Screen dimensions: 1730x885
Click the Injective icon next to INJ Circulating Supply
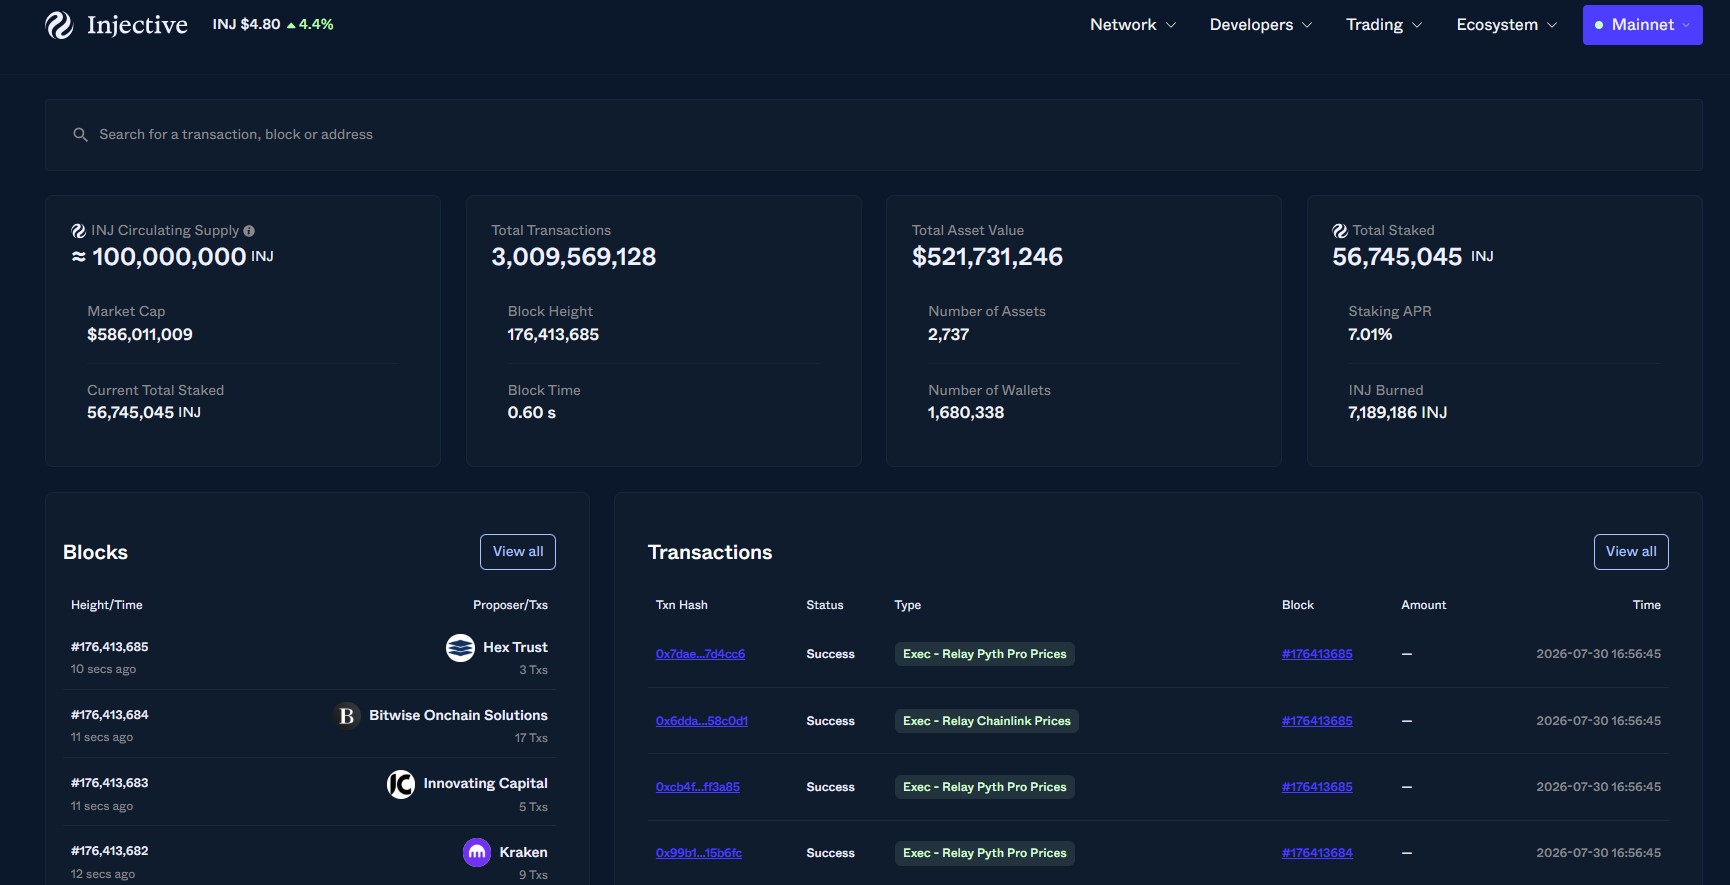pos(78,231)
